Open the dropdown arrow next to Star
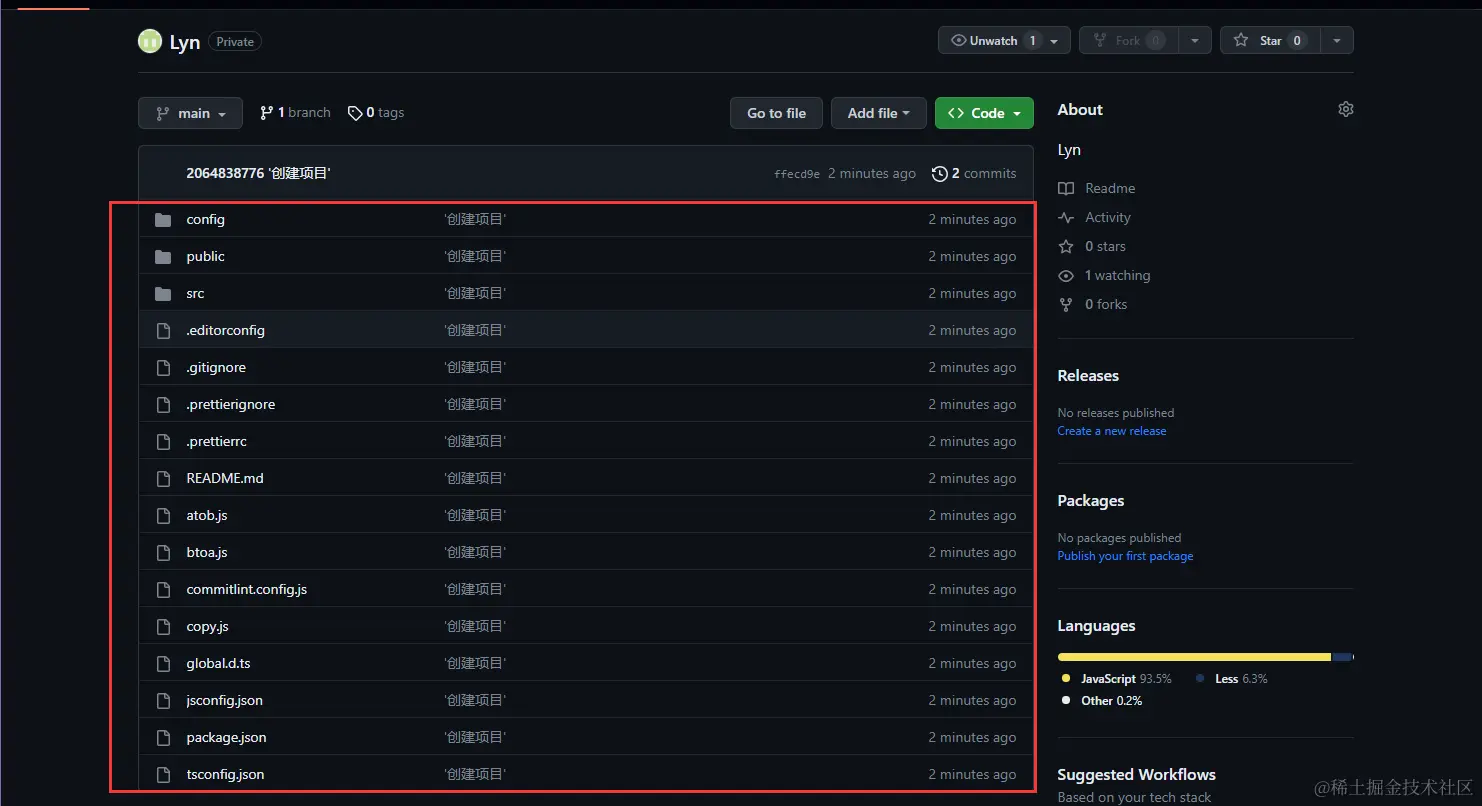Viewport: 1482px width, 806px height. (1337, 40)
